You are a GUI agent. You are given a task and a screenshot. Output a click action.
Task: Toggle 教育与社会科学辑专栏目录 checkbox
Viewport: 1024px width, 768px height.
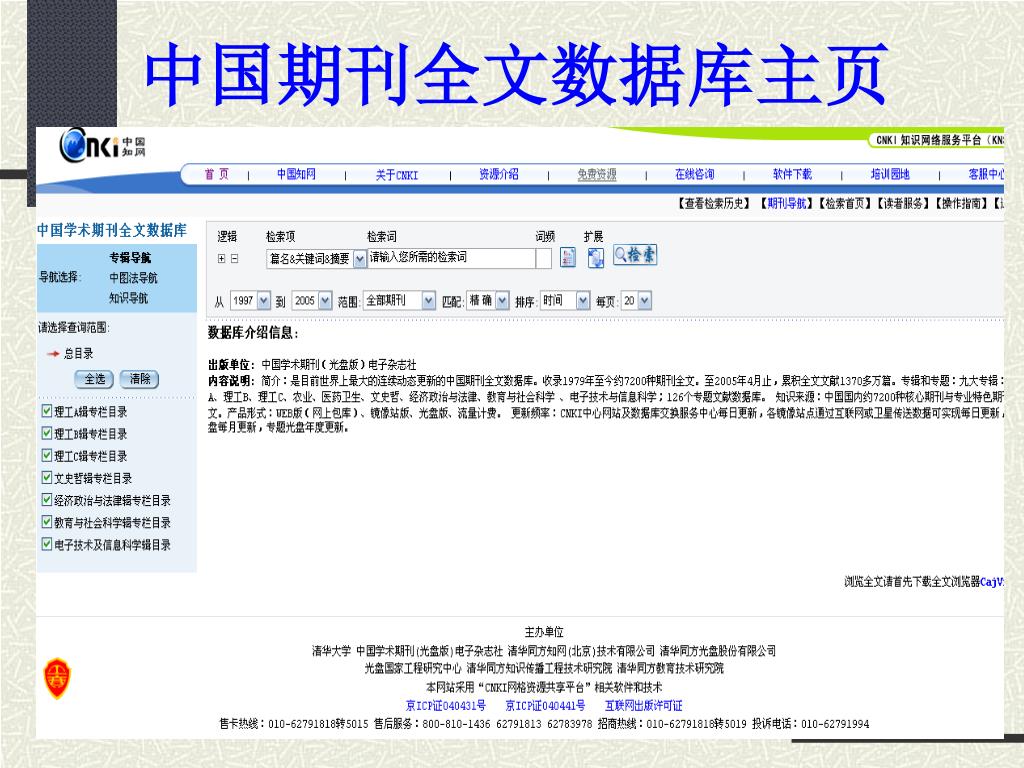click(46, 522)
